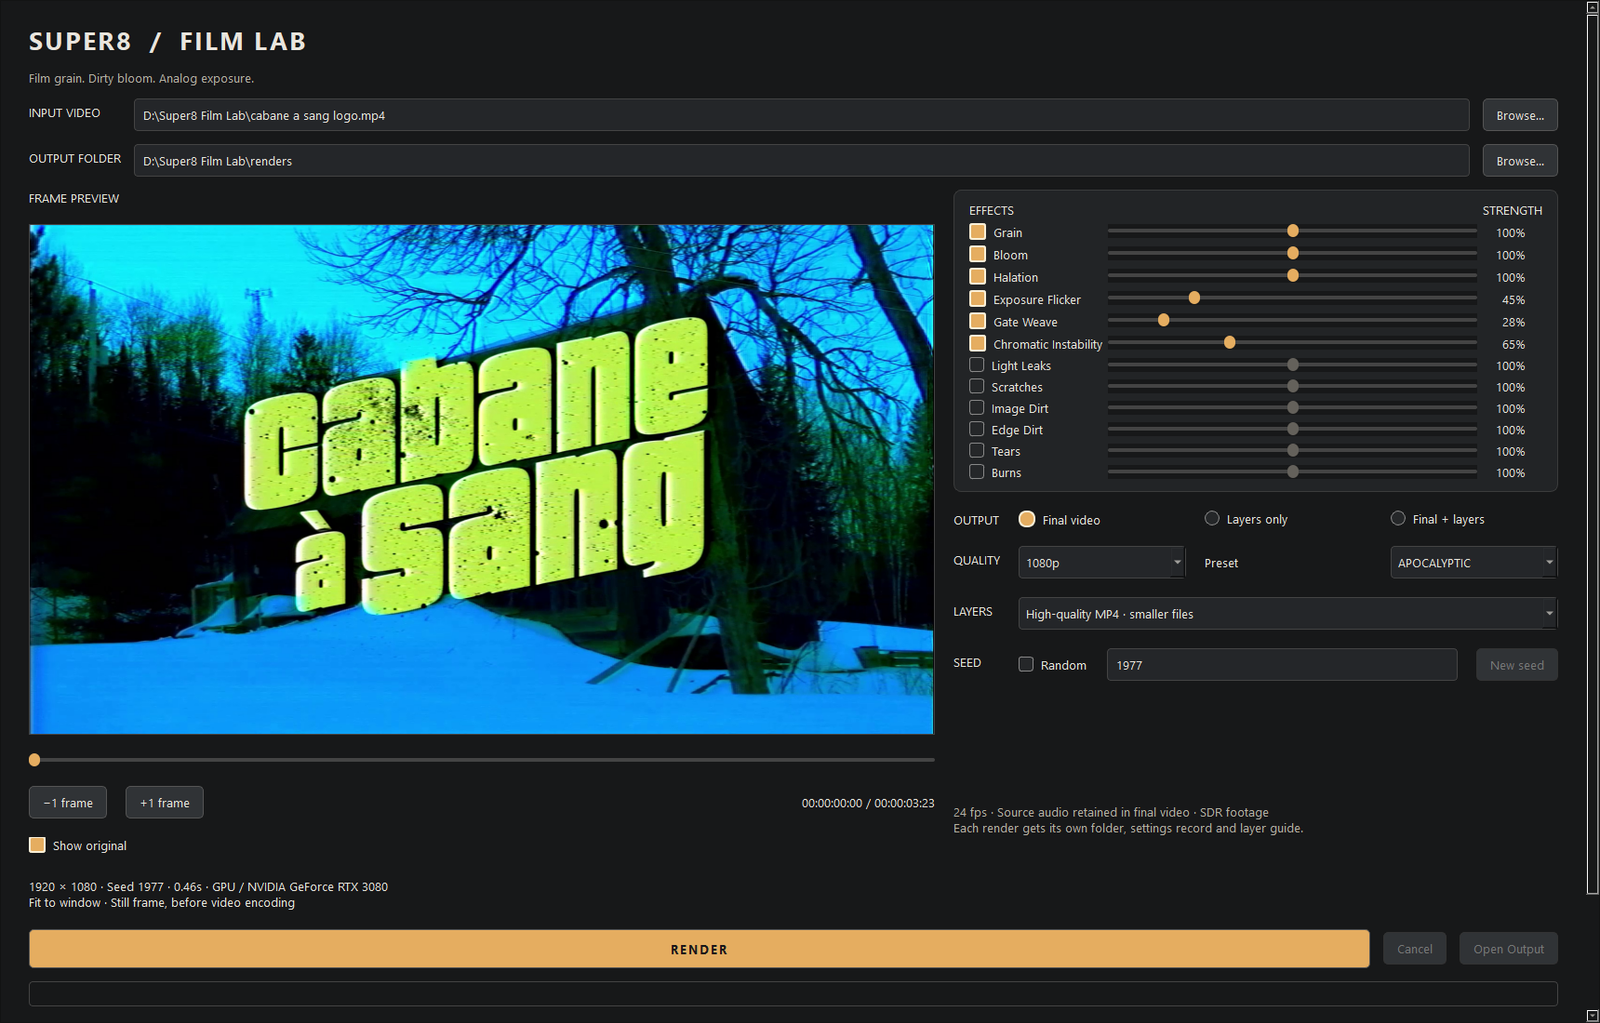Enable the Image Dirt effect
The height and width of the screenshot is (1023, 1600).
(x=977, y=408)
